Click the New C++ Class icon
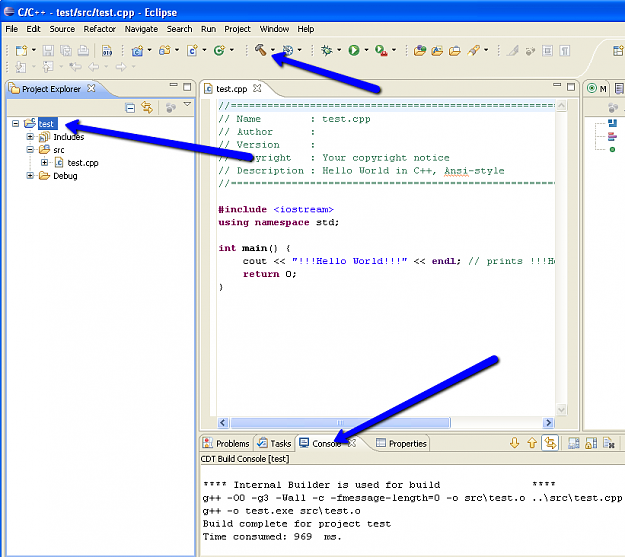 point(219,51)
